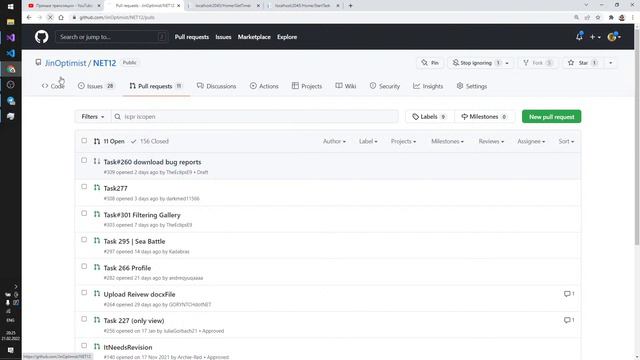Screen dimensions: 640x360
Task: Show the 156 Closed pull requests
Action: click(150, 141)
